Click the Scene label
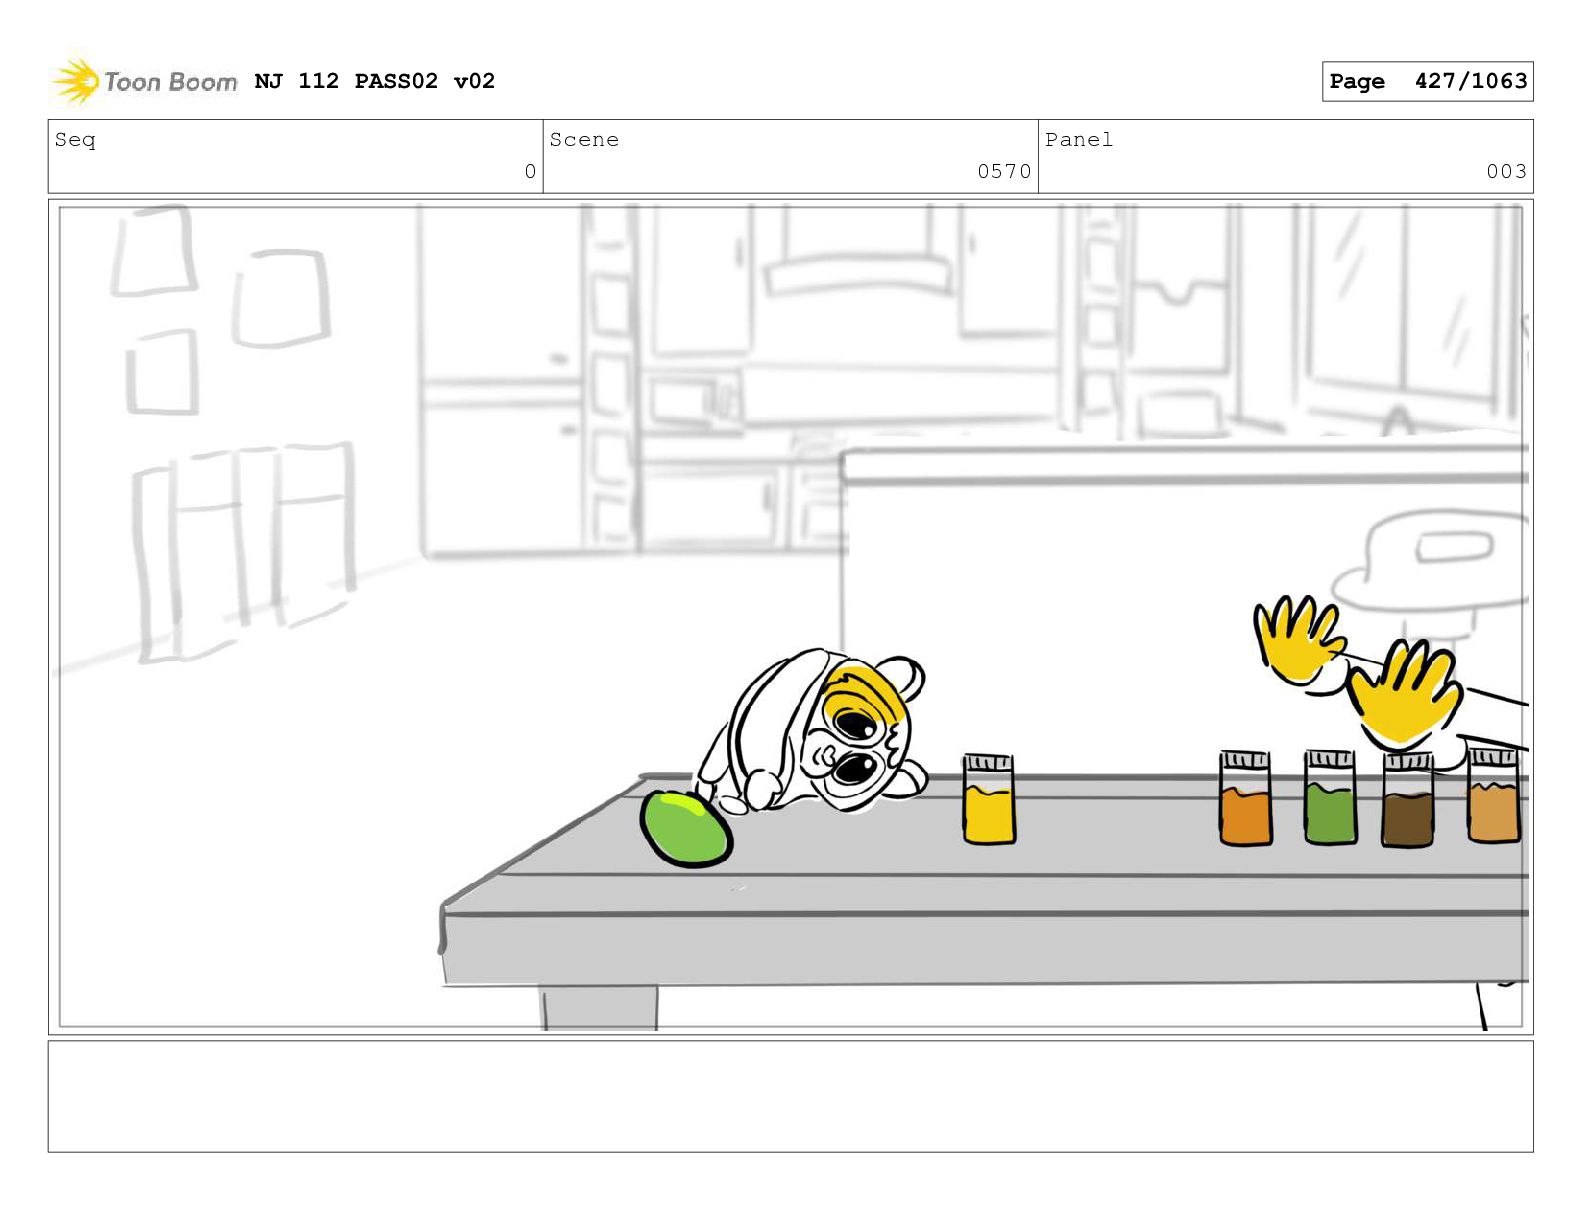This screenshot has width=1584, height=1224. click(x=584, y=140)
